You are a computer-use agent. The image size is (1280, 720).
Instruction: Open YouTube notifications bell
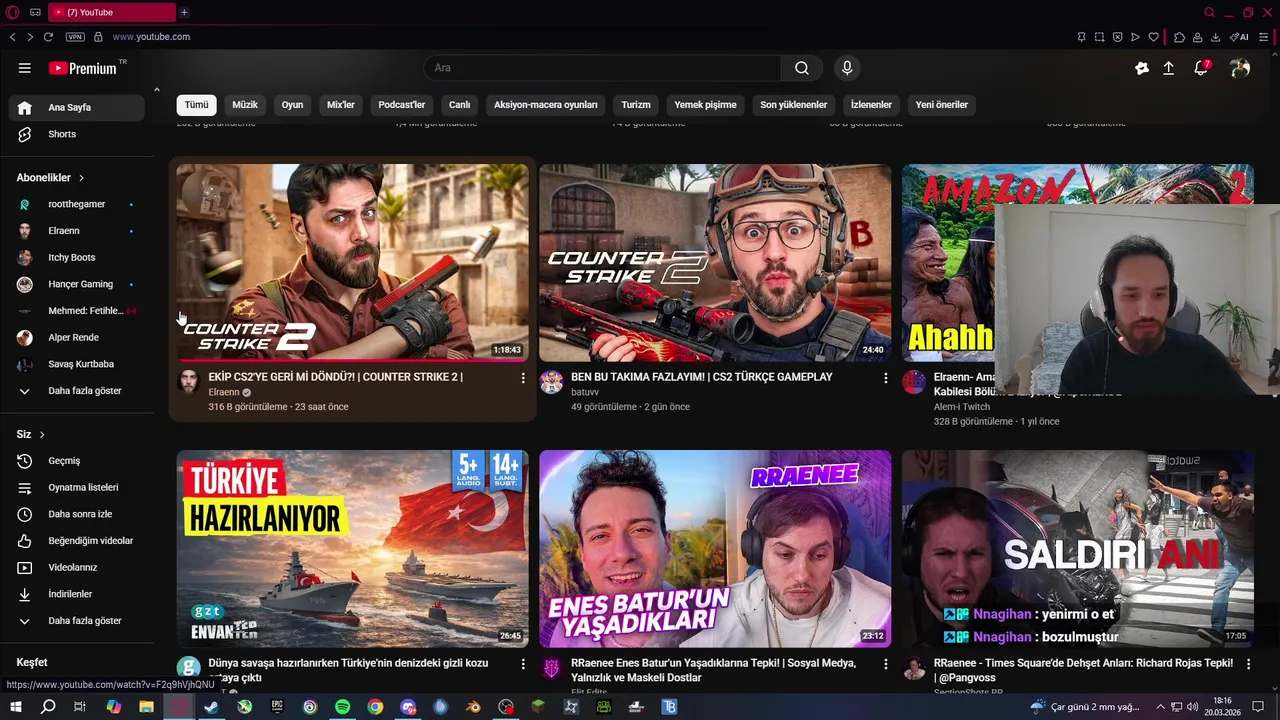pos(1201,68)
